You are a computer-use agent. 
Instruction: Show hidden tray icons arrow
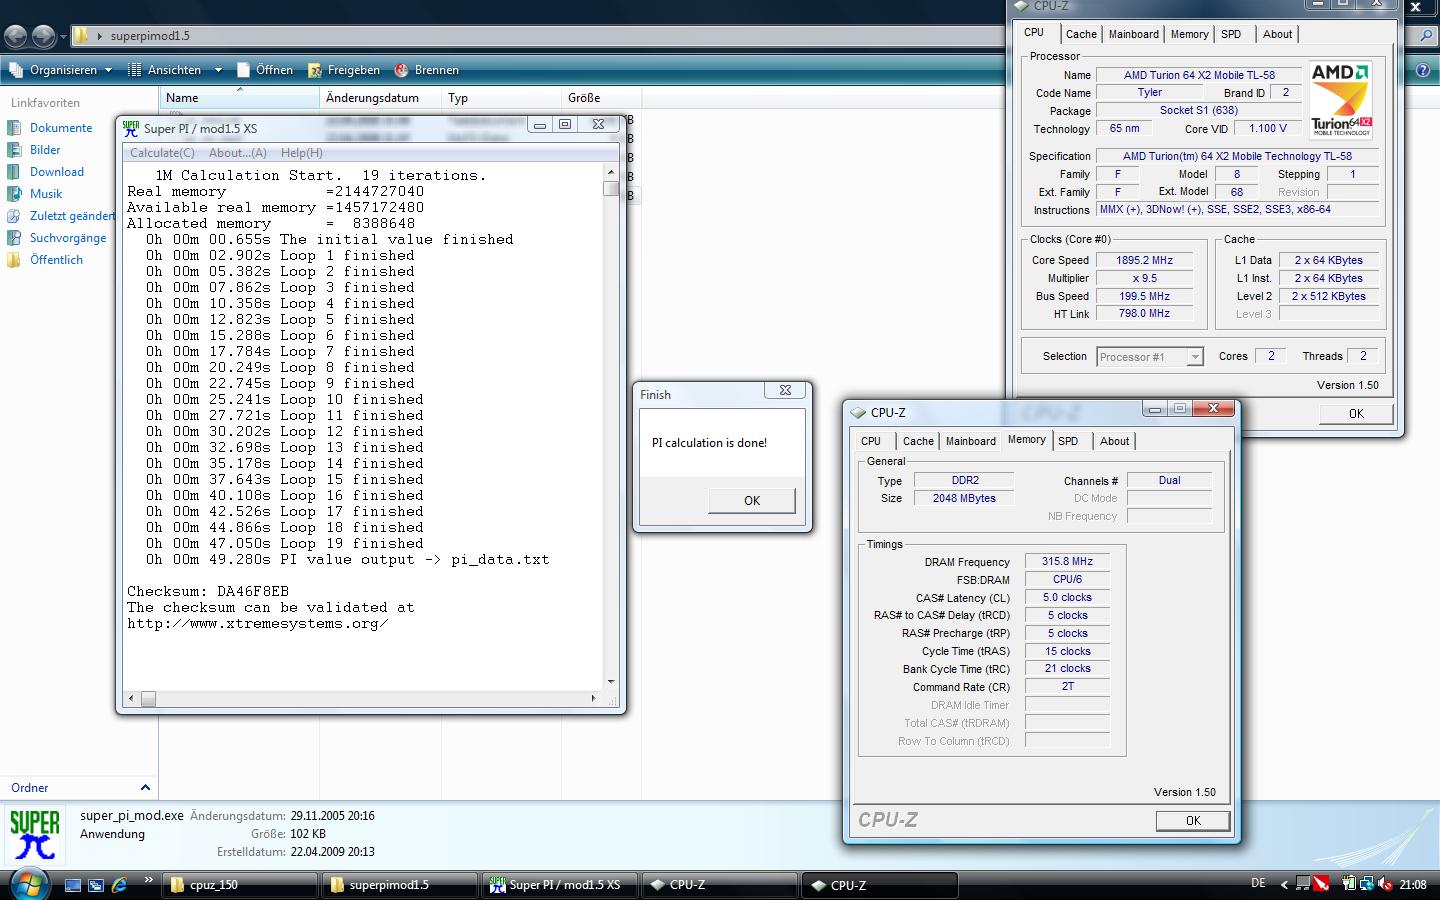click(x=1284, y=884)
